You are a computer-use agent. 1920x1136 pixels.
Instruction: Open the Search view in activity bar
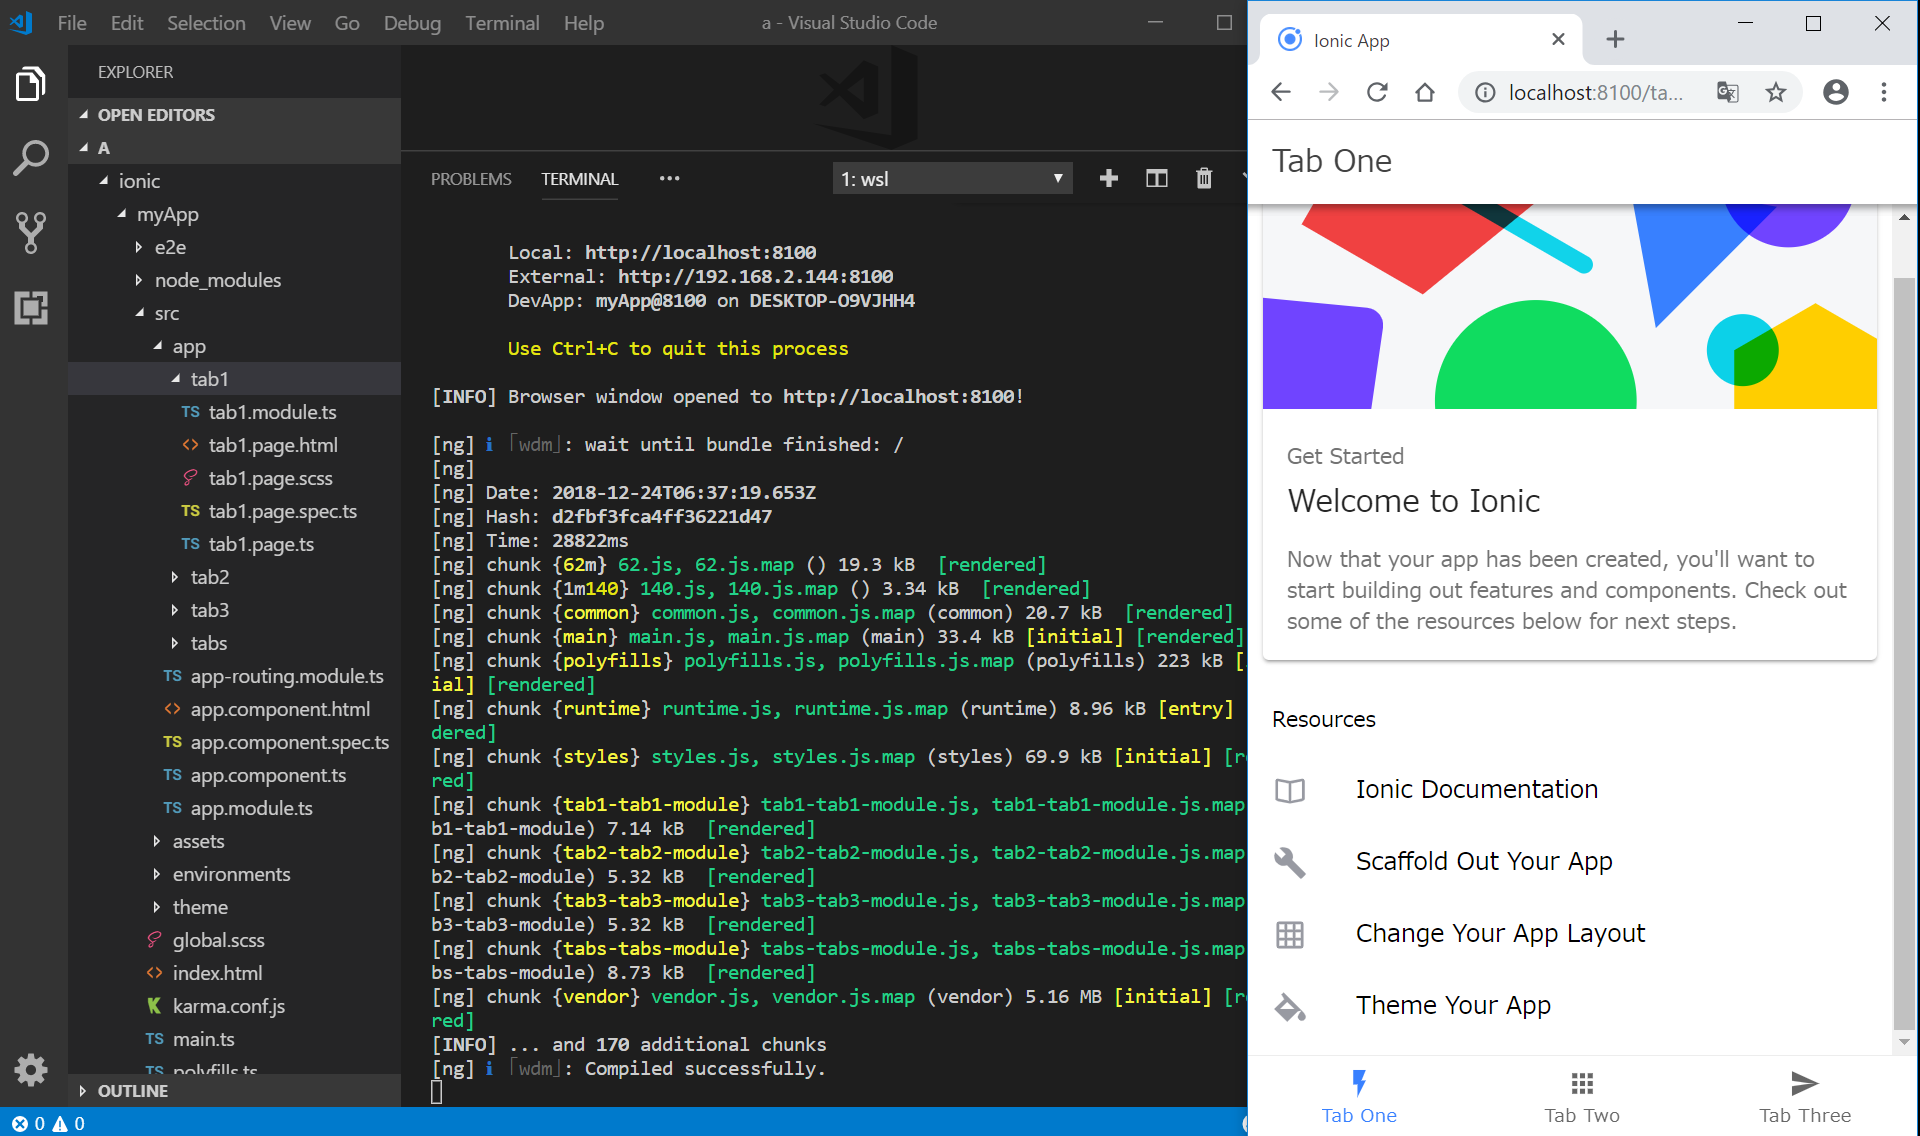[x=31, y=158]
